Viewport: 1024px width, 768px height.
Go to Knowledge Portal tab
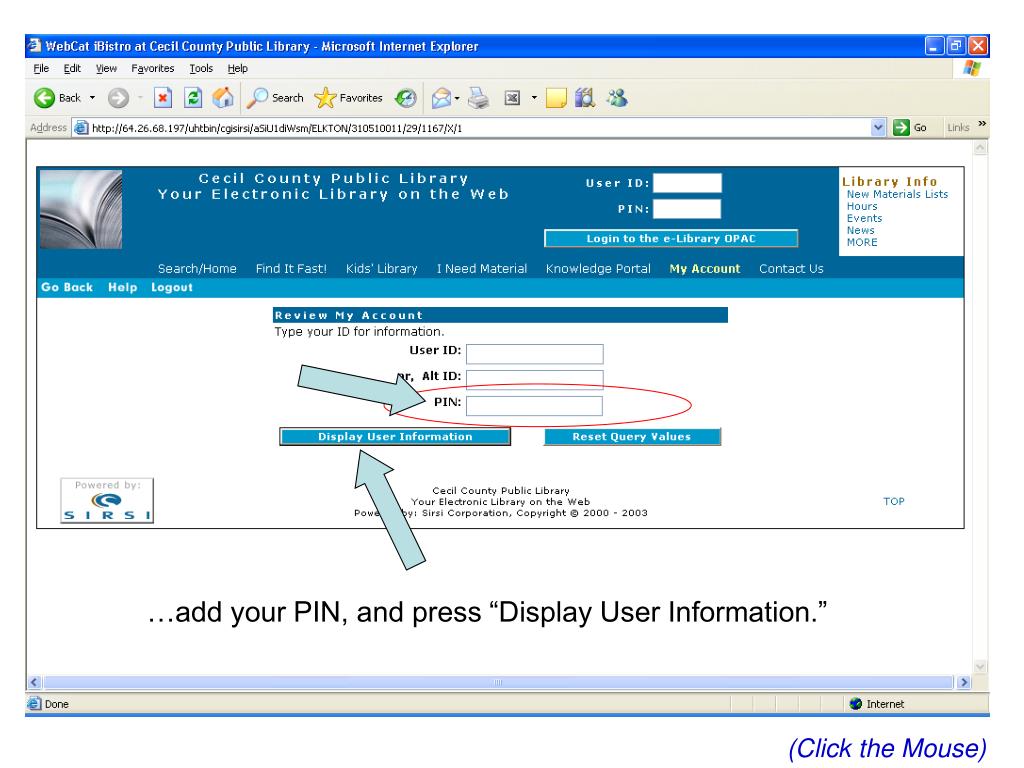click(x=598, y=268)
